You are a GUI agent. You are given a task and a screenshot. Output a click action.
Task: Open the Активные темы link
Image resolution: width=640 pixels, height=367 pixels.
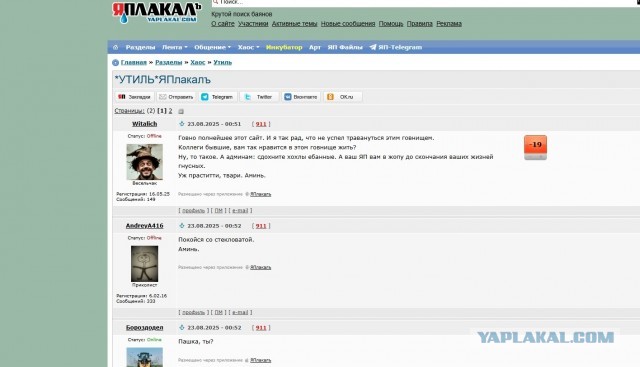294,24
